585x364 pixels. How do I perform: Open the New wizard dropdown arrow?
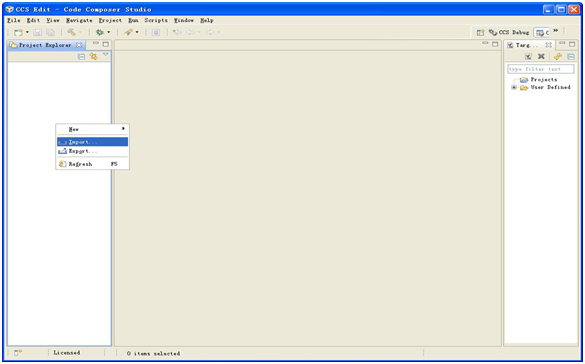point(27,32)
